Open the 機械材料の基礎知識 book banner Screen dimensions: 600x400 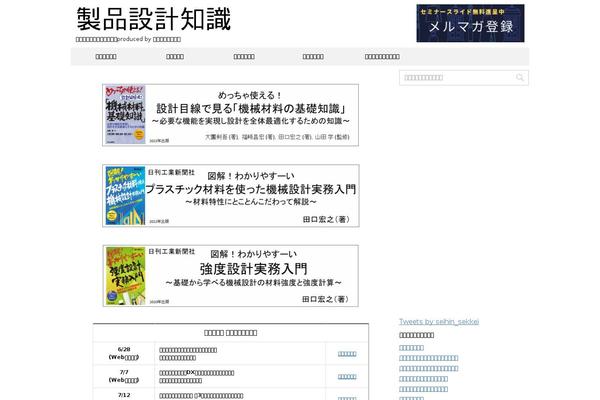click(x=230, y=115)
